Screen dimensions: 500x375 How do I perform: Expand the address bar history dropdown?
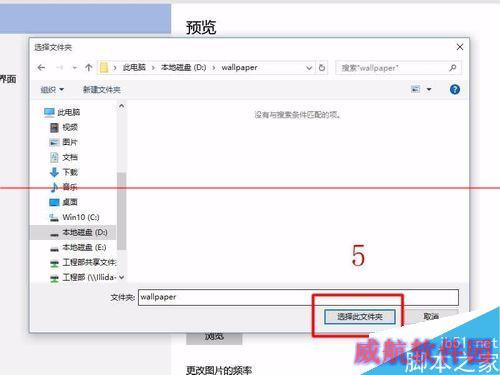pyautogui.click(x=309, y=68)
